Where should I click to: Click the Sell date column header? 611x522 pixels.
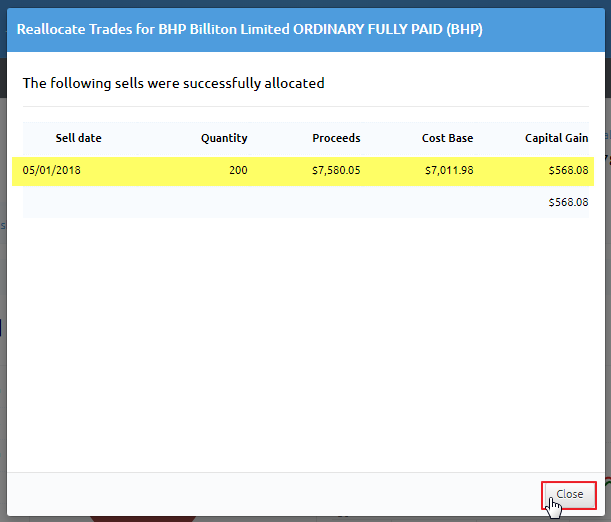coord(78,138)
